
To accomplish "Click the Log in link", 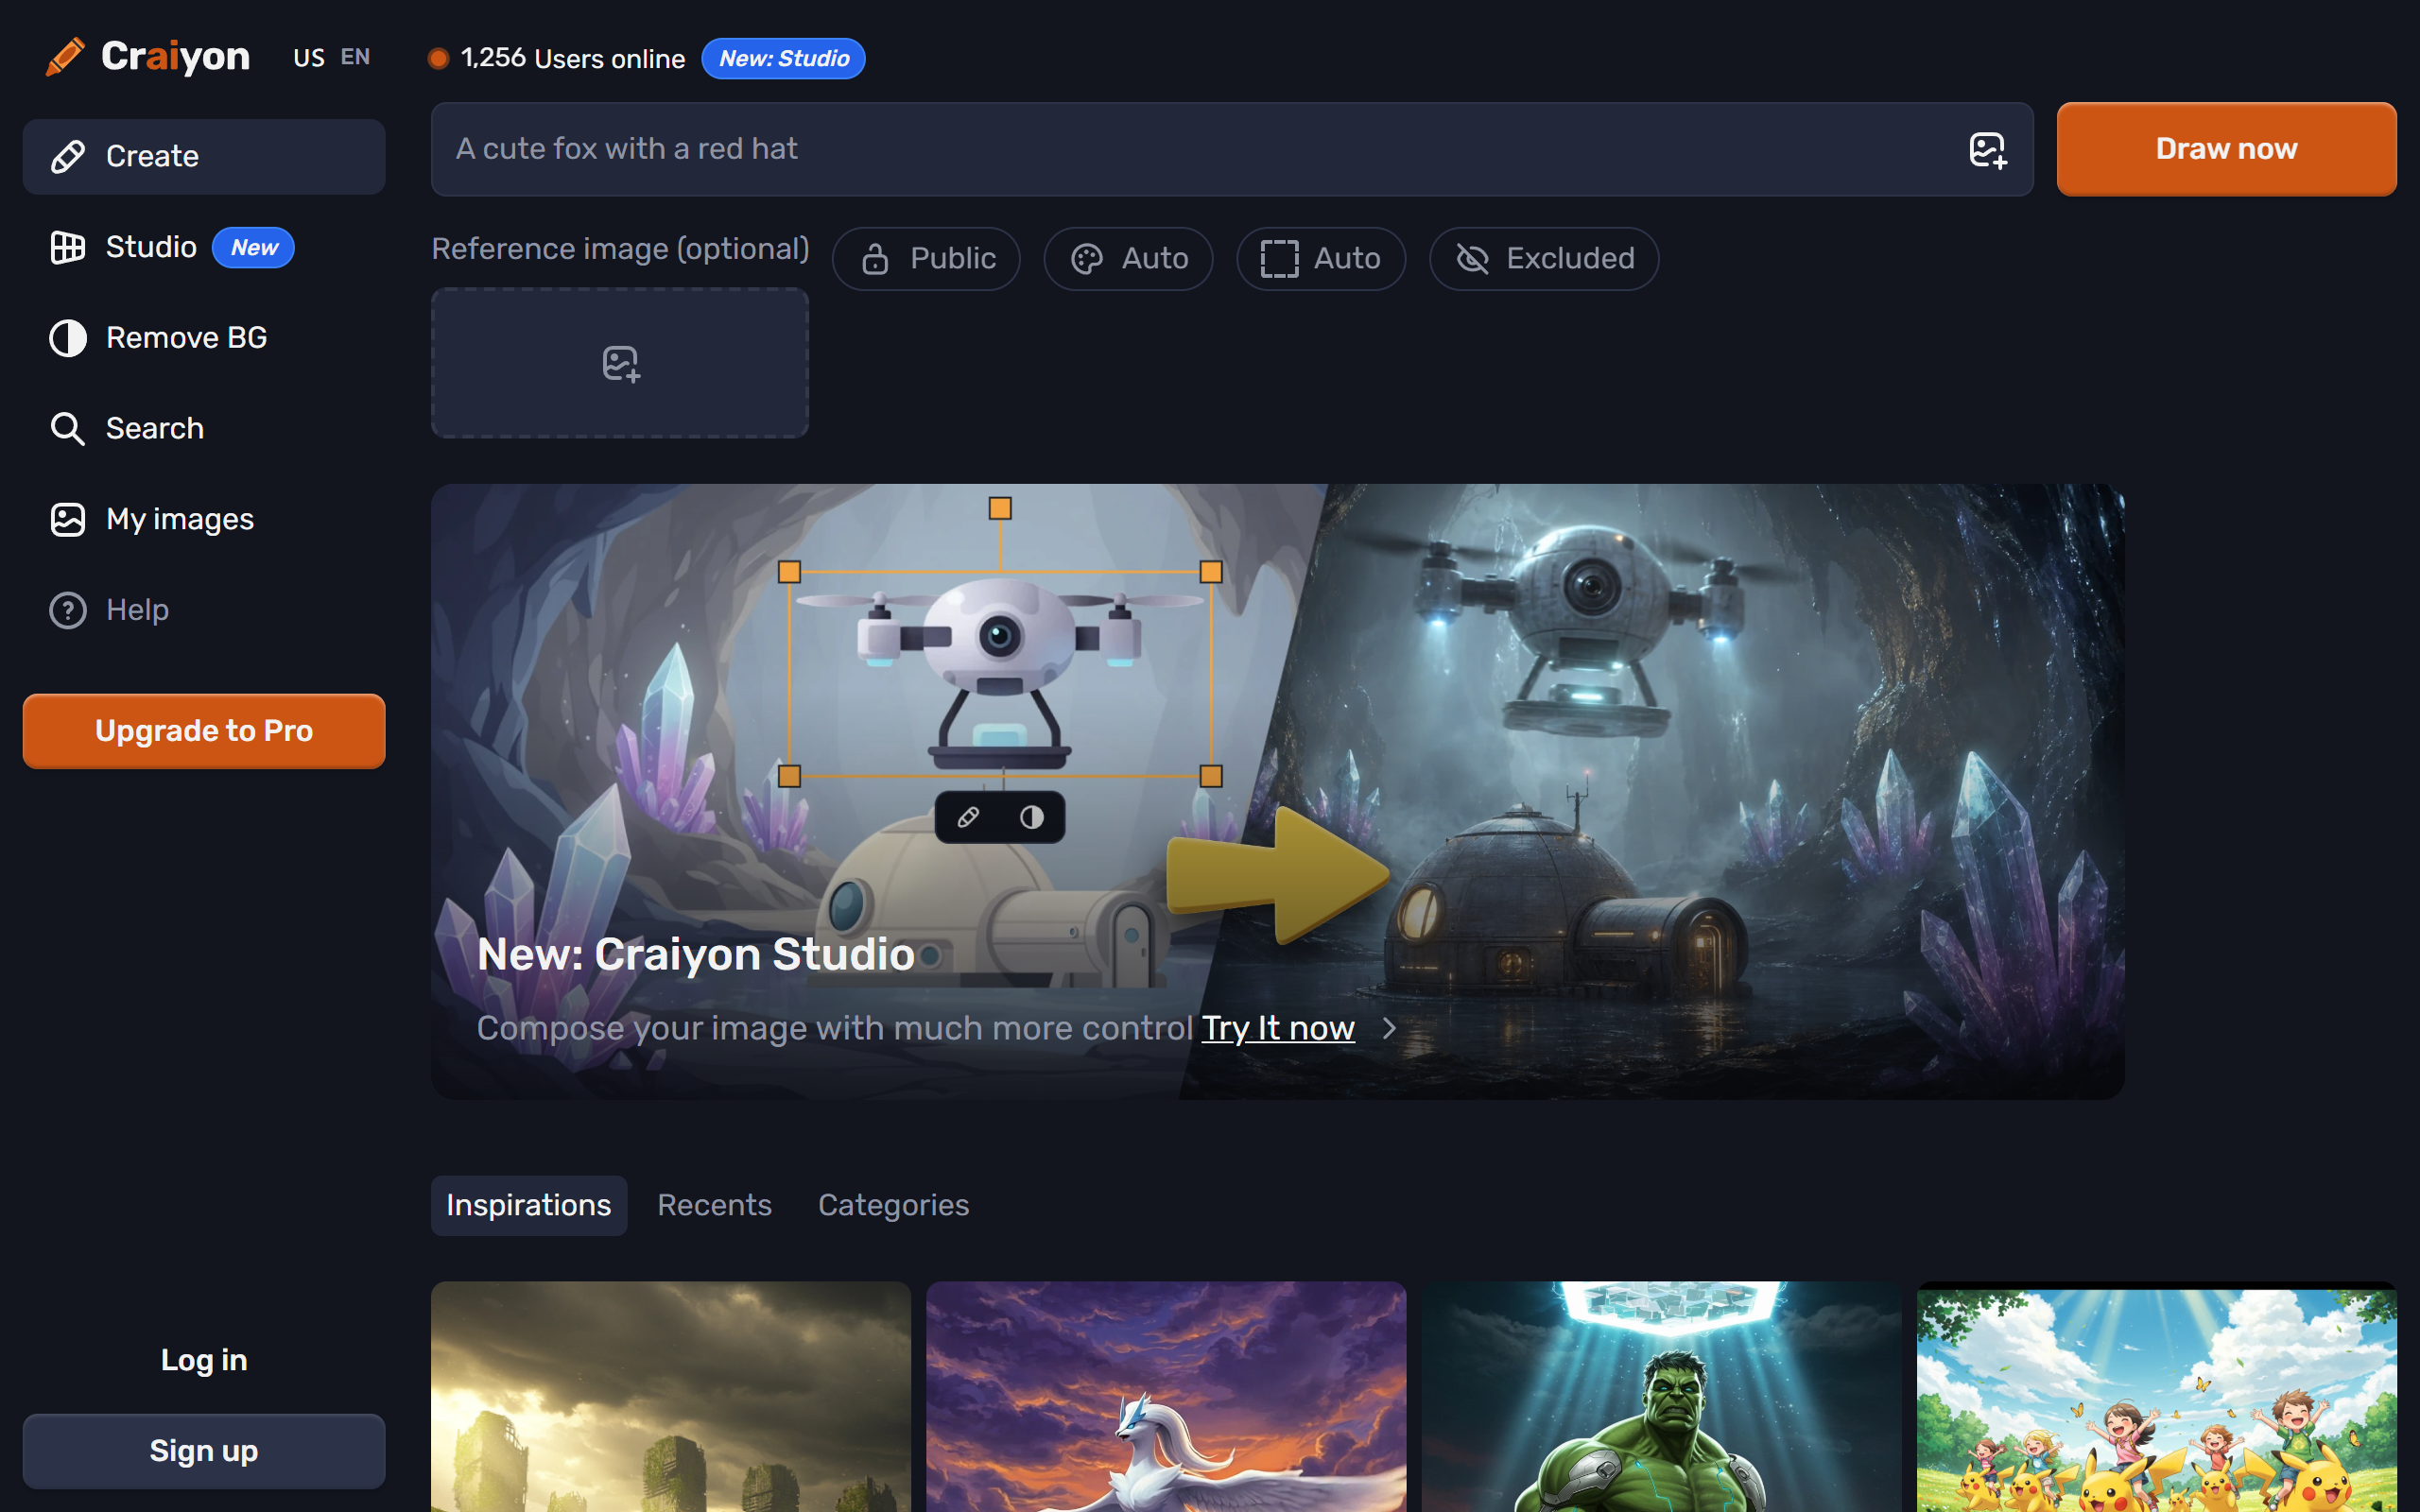I will 204,1360.
